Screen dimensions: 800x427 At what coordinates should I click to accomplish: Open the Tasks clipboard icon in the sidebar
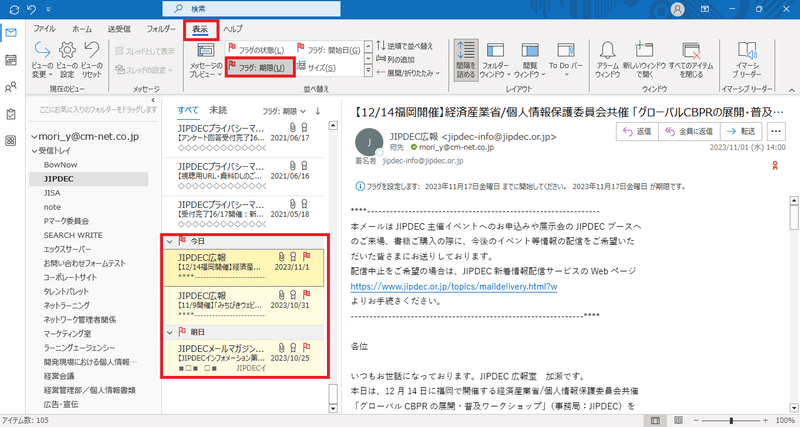click(x=11, y=114)
